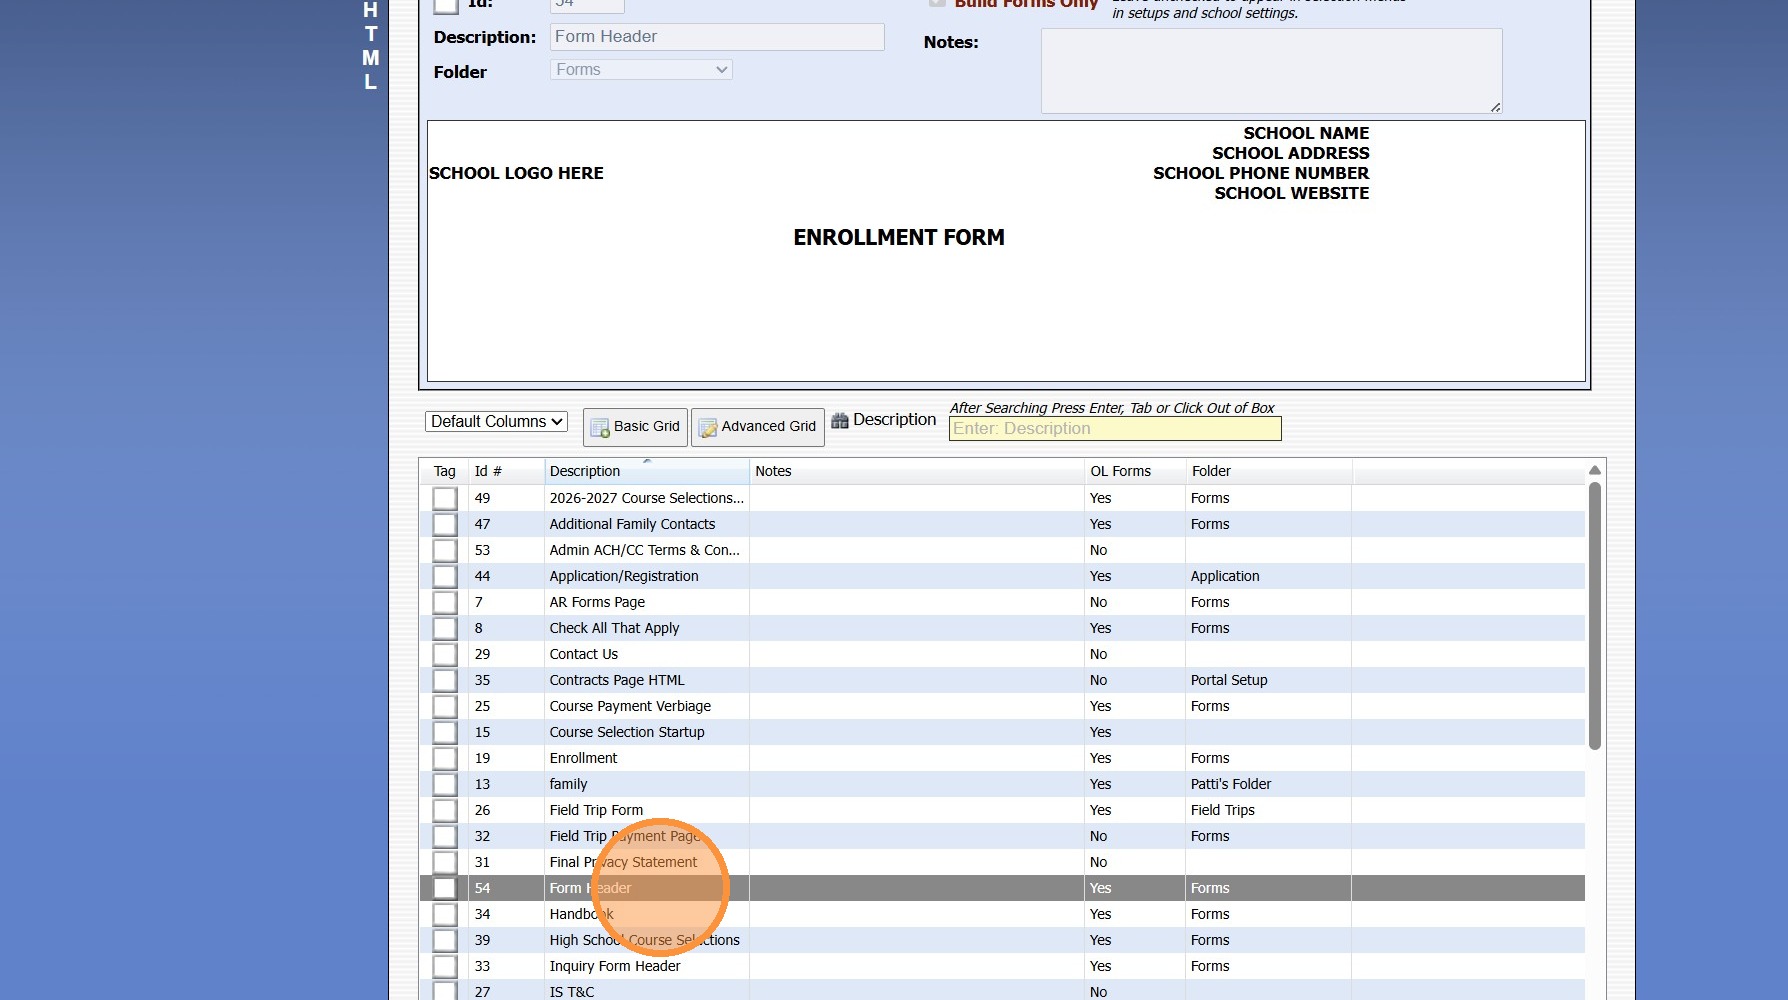Tick the checkbox for Admin ACH/CC Terms row
Screen dimensions: 1788x1000
pyautogui.click(x=445, y=550)
